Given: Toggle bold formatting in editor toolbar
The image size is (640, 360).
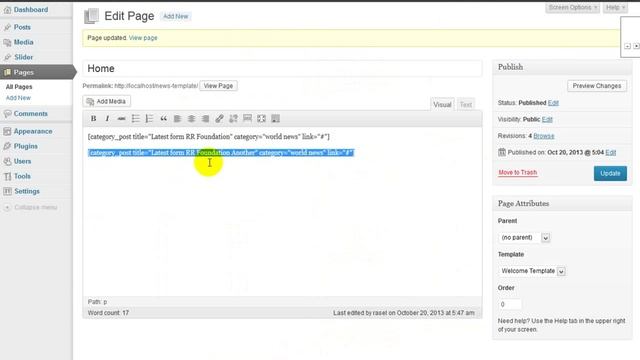Looking at the screenshot, I should pyautogui.click(x=93, y=118).
